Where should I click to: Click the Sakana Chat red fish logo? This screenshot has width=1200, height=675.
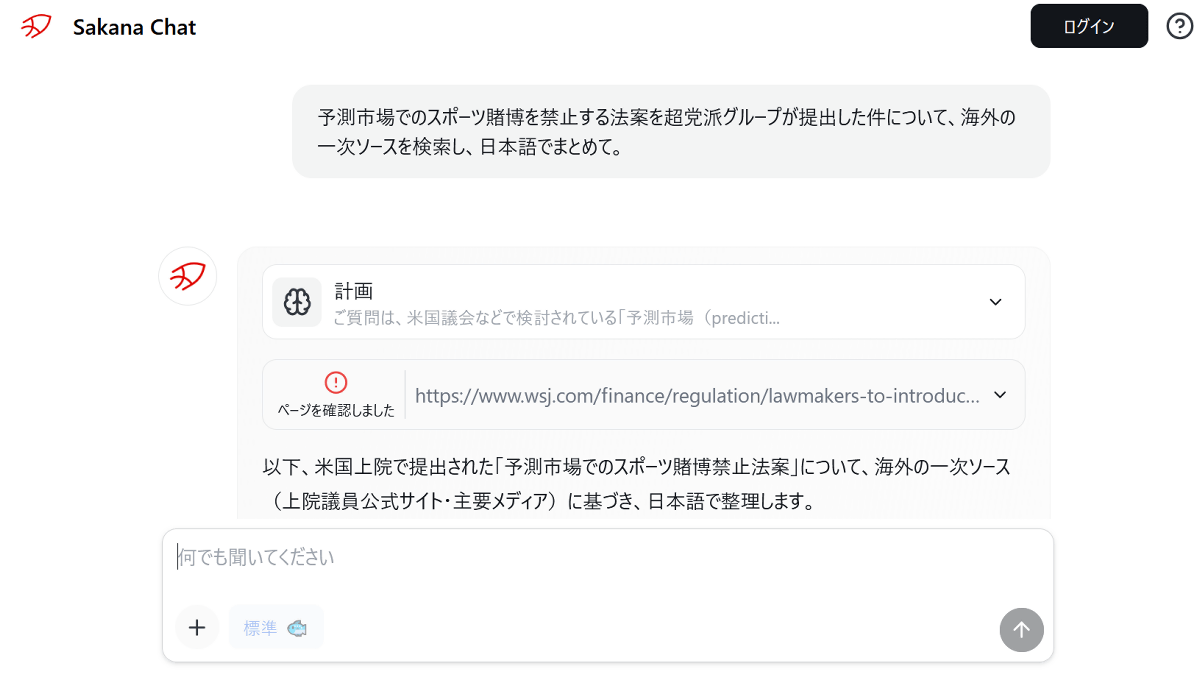pyautogui.click(x=37, y=27)
